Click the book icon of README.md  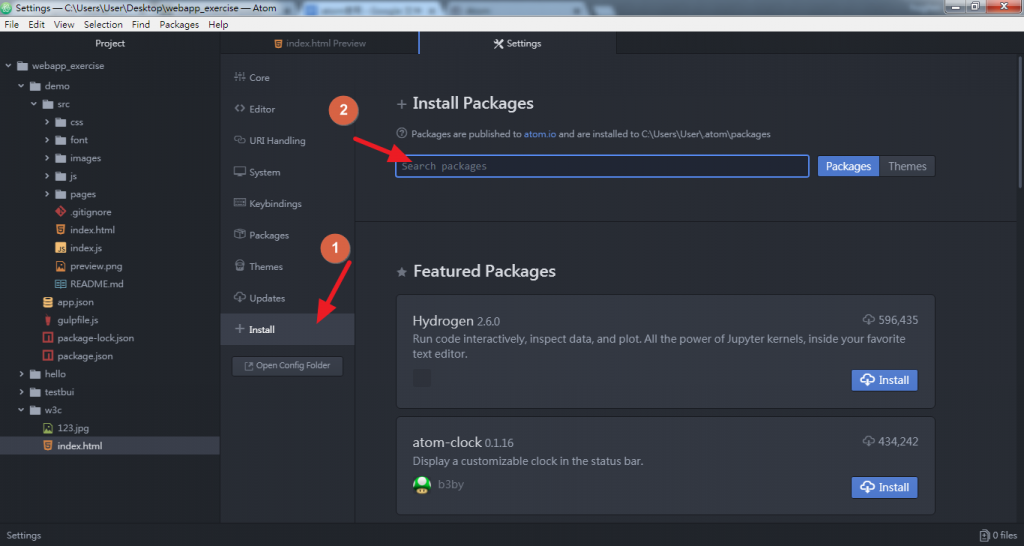tap(60, 284)
